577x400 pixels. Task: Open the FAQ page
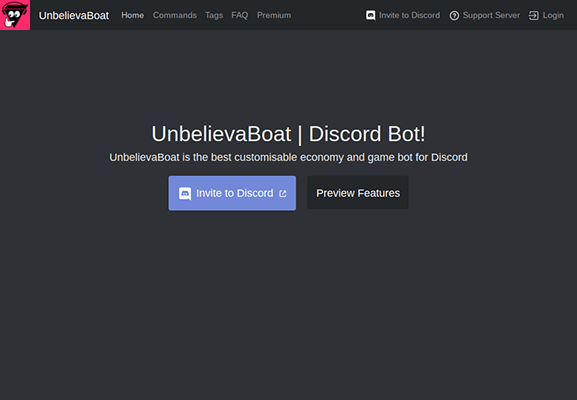240,15
